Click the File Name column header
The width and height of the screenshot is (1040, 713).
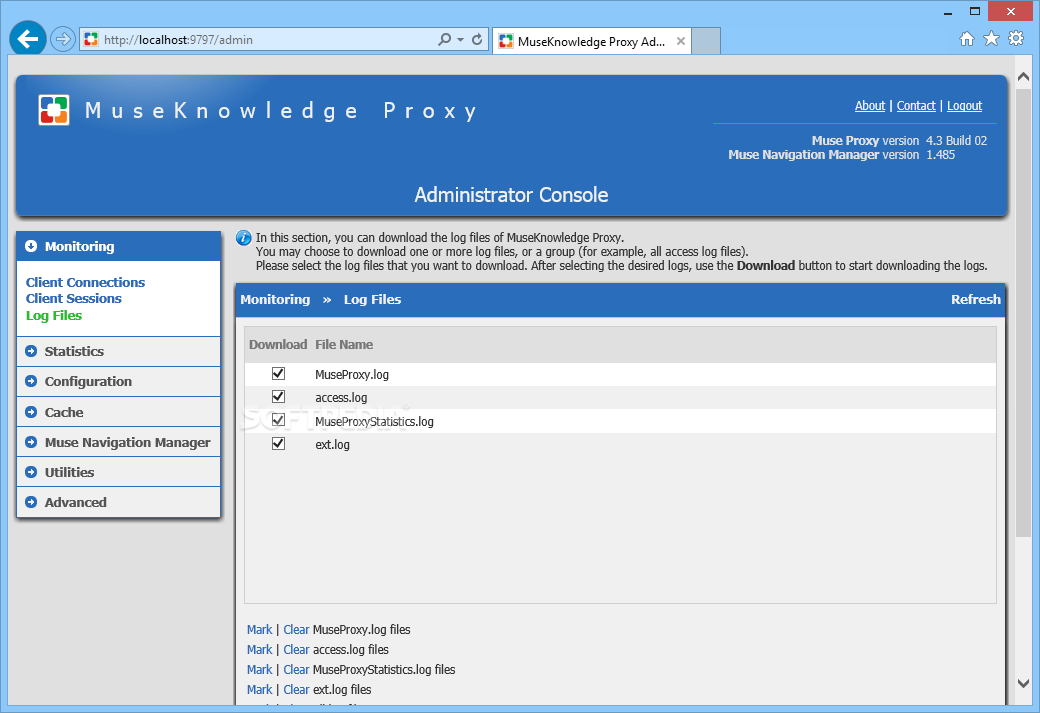coord(344,344)
